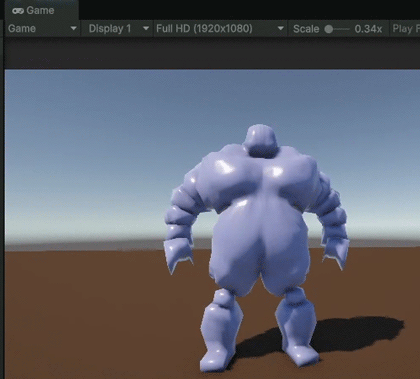Click the gamepad icon on Game tab
420x379 pixels.
pyautogui.click(x=18, y=11)
